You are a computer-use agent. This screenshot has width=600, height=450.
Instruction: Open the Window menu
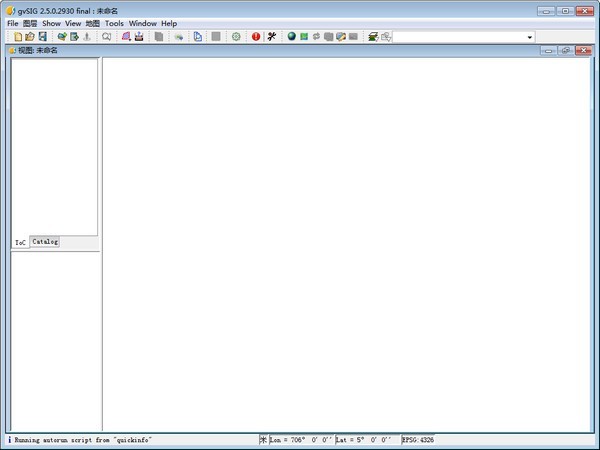point(143,23)
